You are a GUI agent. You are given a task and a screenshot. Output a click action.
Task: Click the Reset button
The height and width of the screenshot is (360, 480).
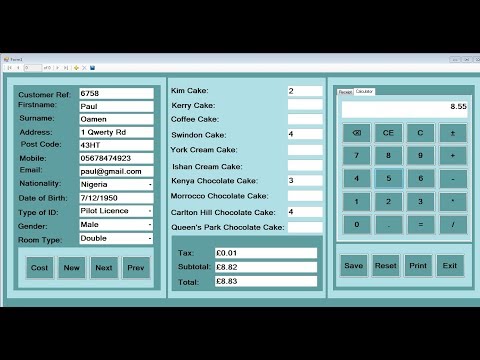(386, 266)
